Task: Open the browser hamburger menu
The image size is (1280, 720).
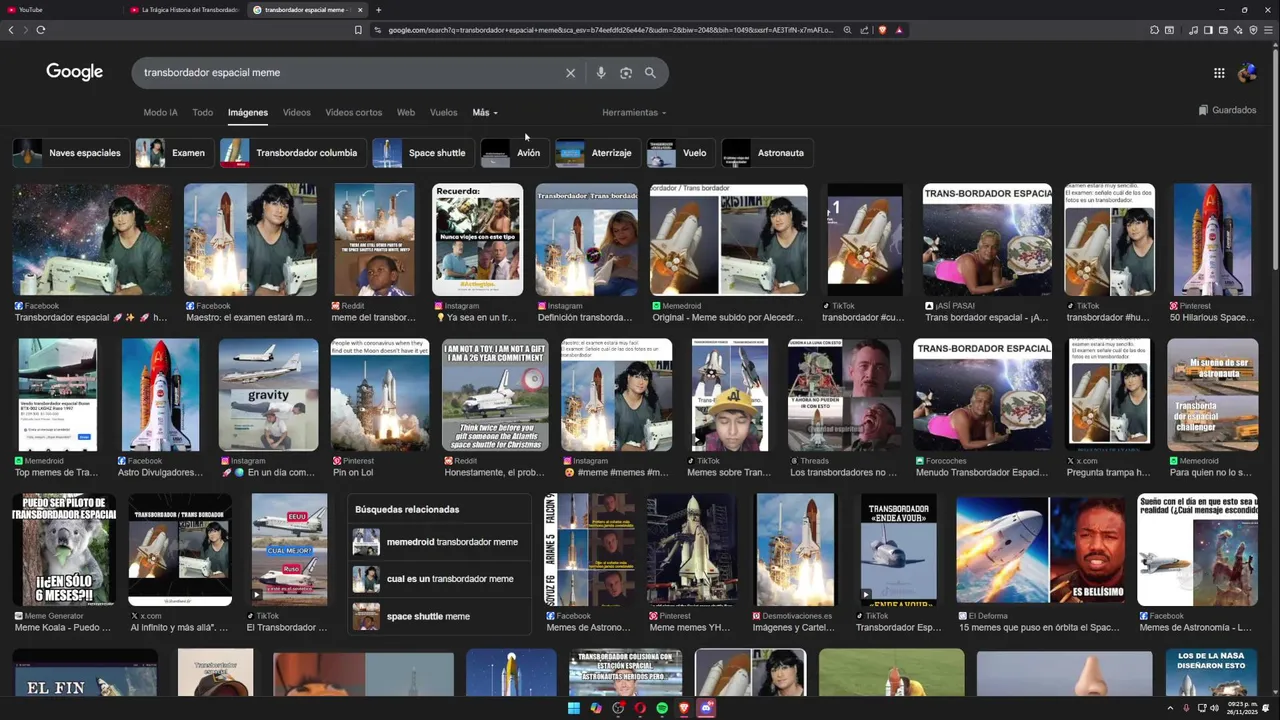Action: point(1270,30)
